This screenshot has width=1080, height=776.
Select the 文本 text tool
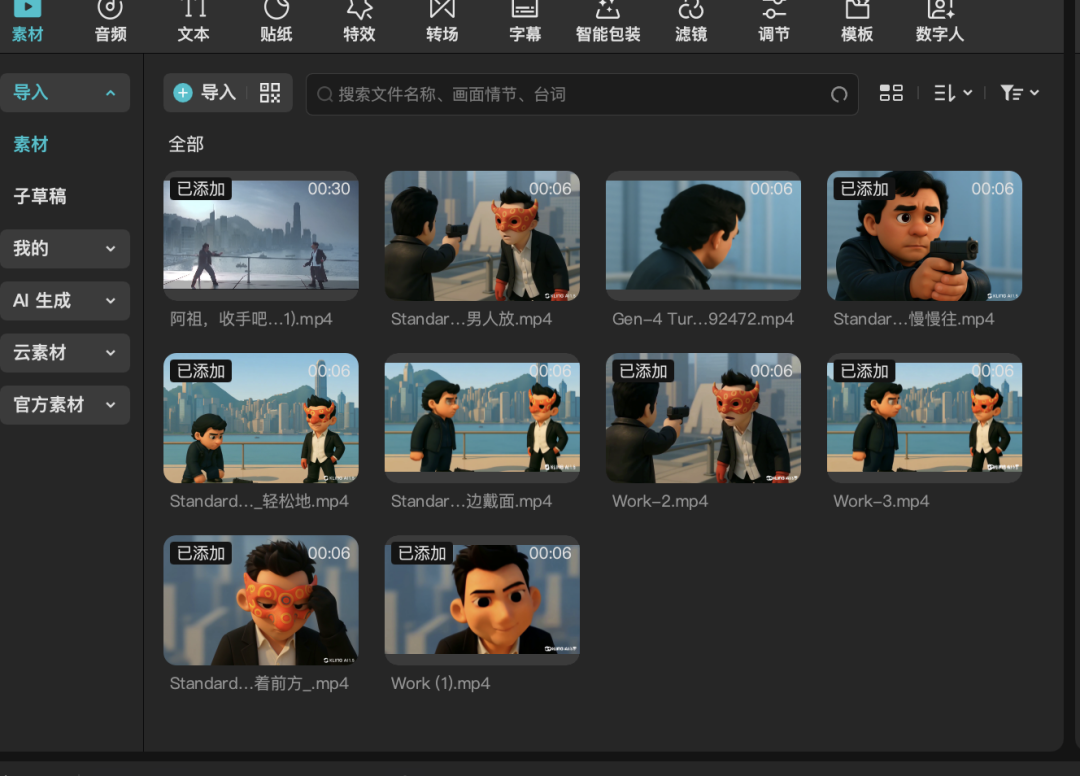click(193, 22)
